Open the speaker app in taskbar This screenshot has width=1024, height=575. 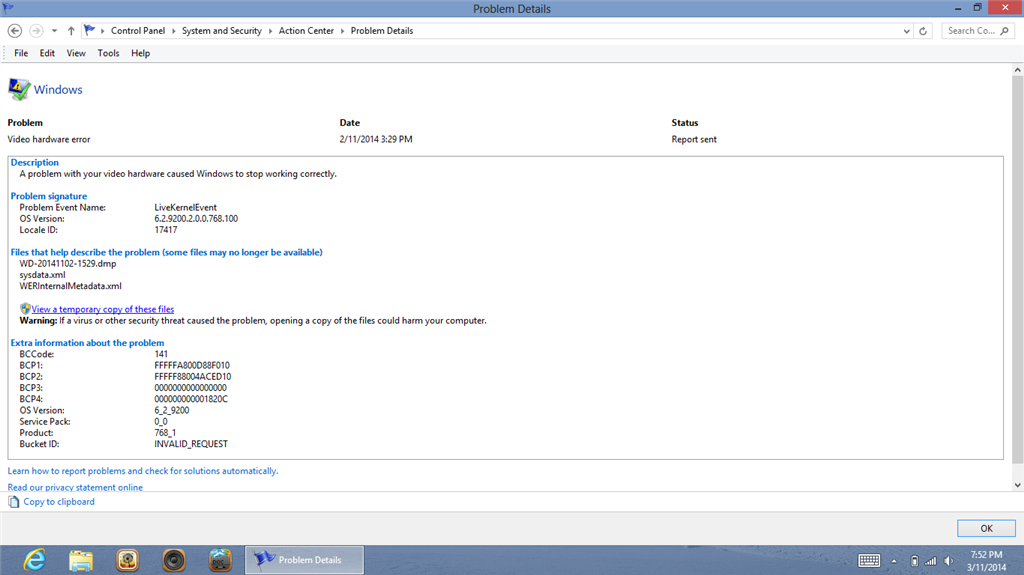tap(174, 560)
